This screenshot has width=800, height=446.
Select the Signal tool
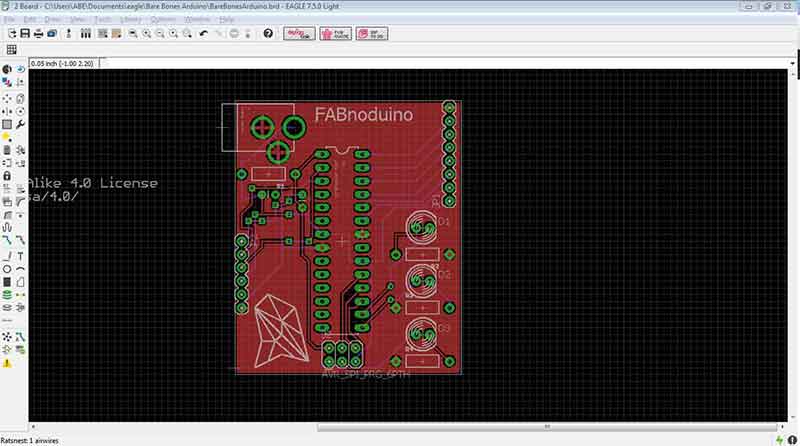click(x=20, y=294)
